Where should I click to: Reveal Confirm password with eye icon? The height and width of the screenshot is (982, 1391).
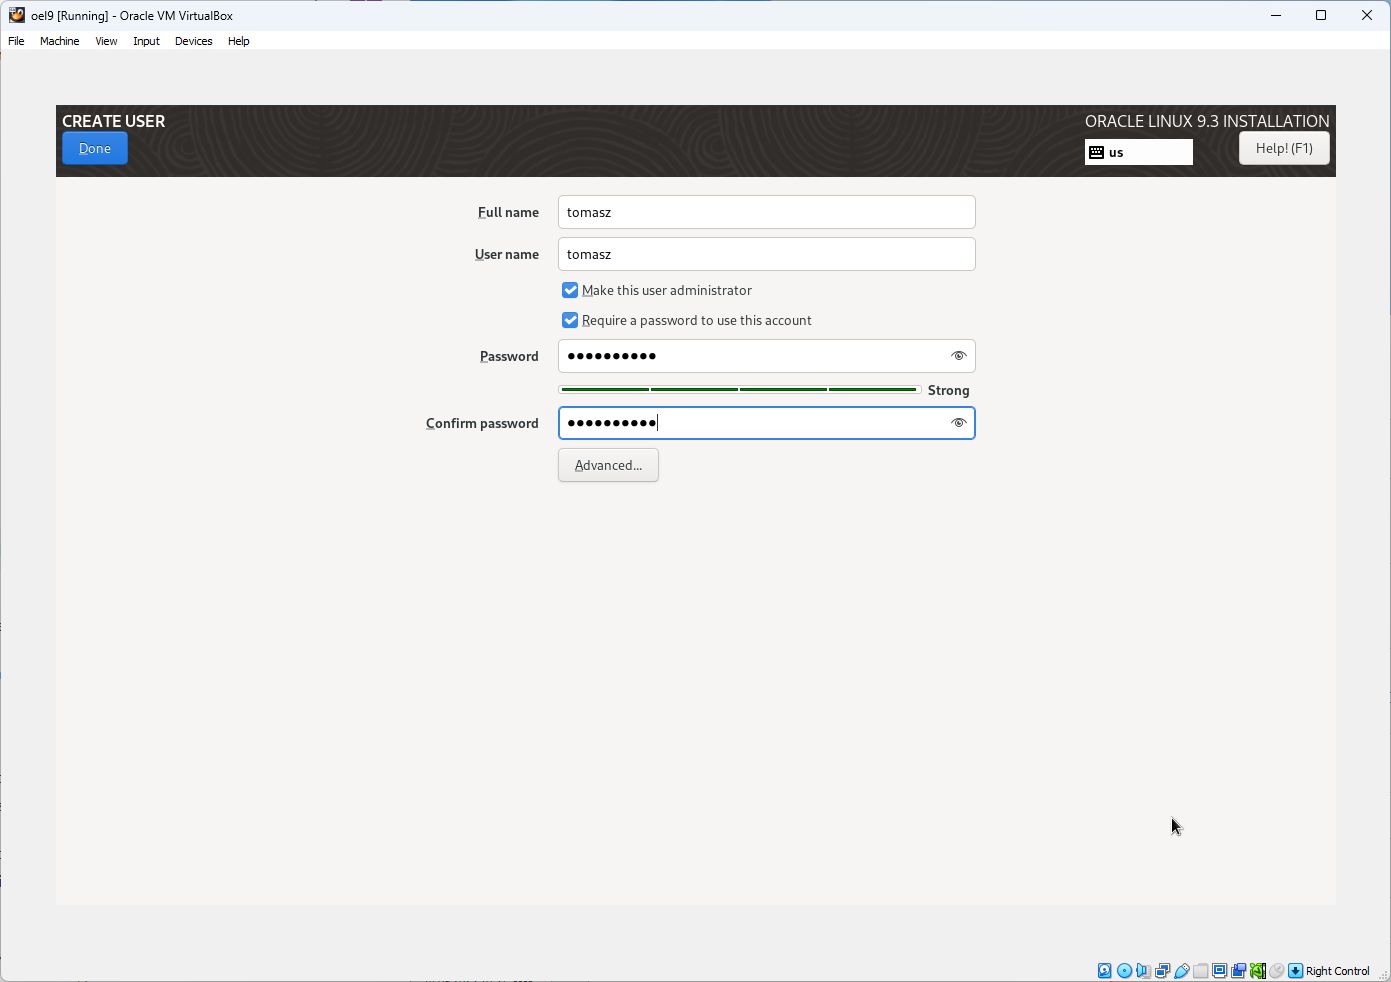point(958,423)
